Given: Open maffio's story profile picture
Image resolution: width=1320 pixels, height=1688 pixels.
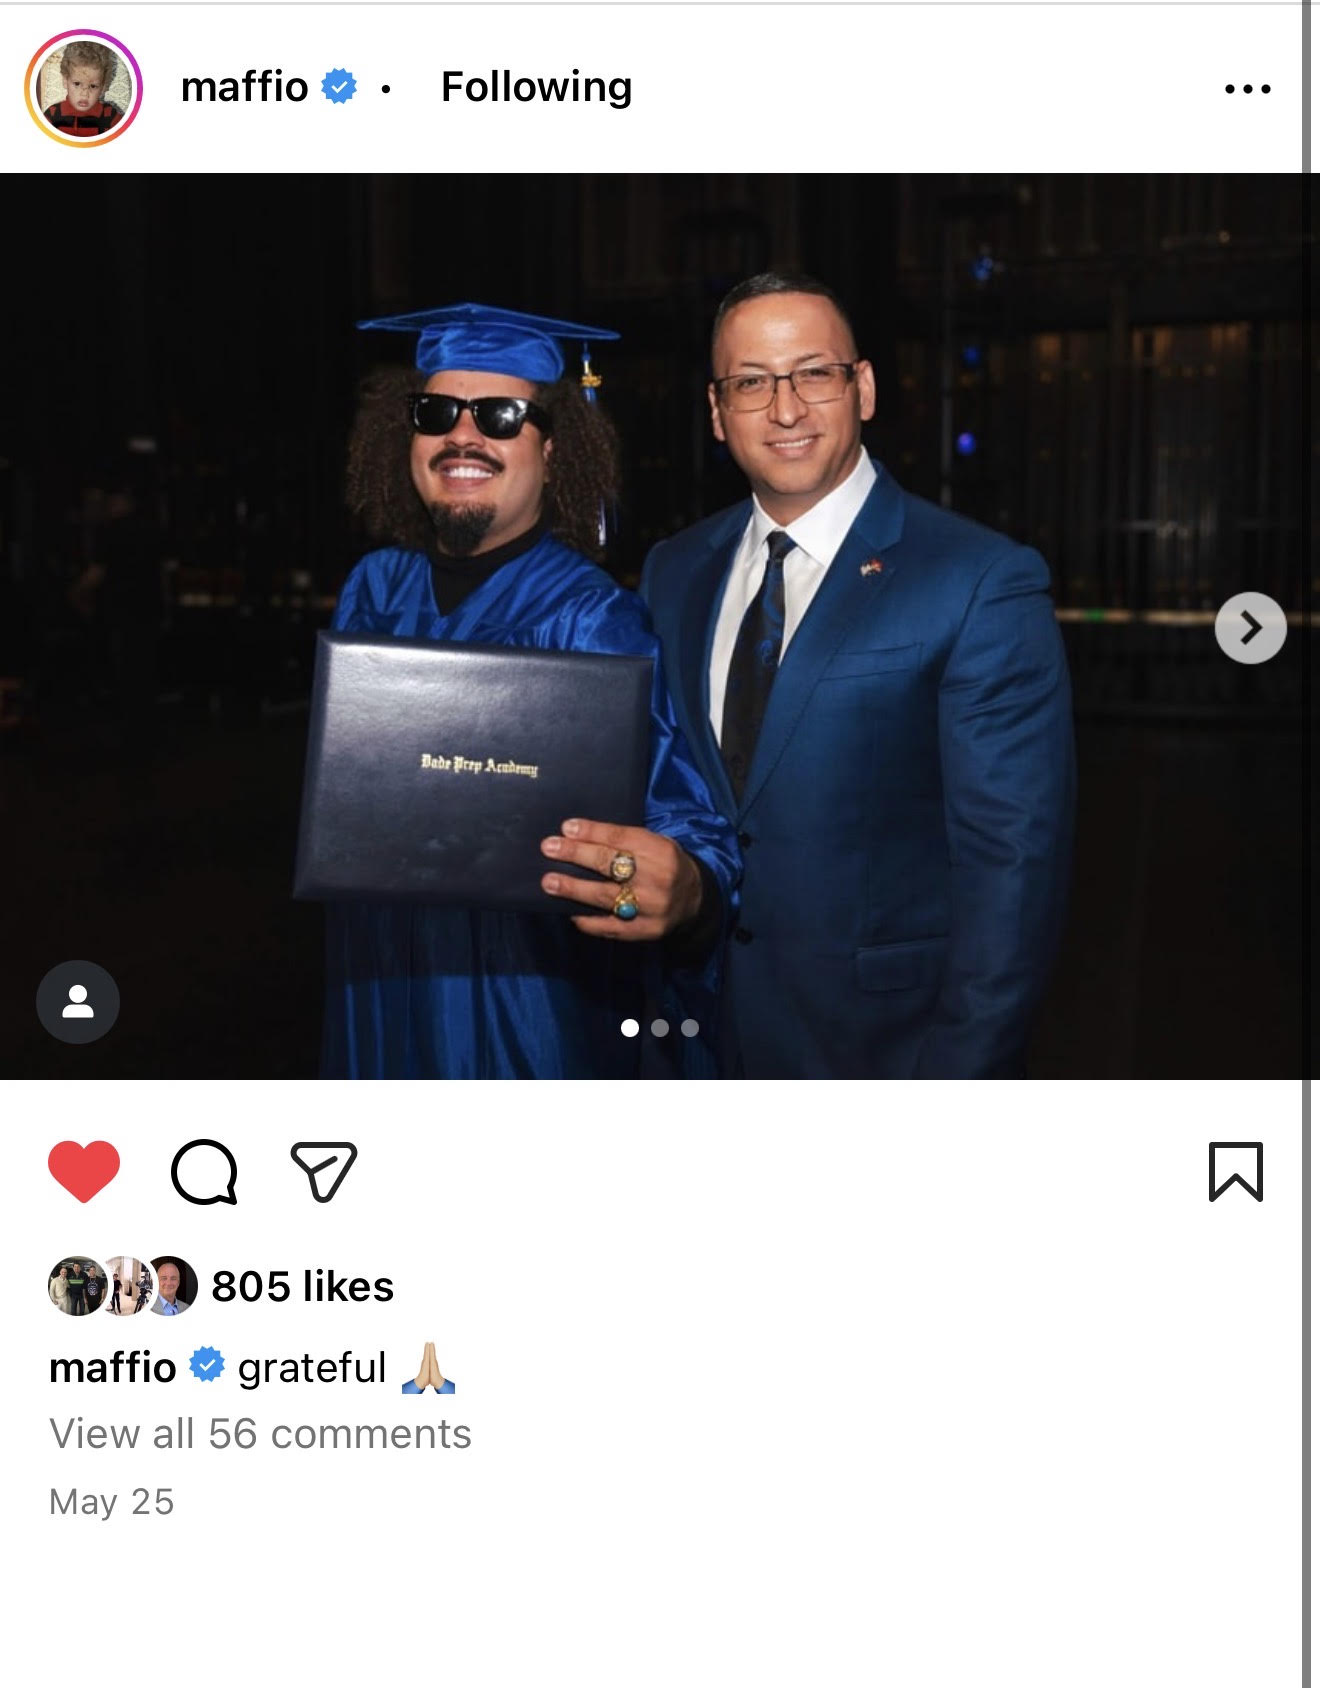Looking at the screenshot, I should [84, 88].
